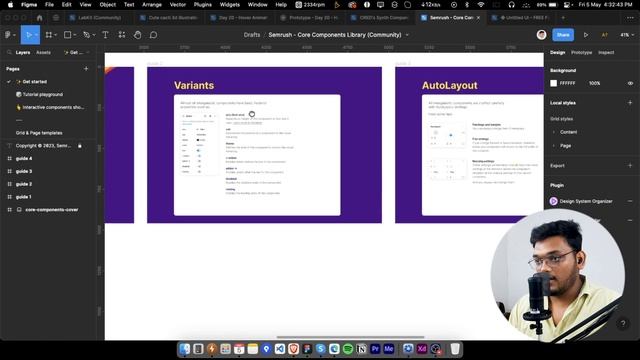Select the guide 4 layer
Image resolution: width=640 pixels, height=360 pixels.
tap(24, 159)
